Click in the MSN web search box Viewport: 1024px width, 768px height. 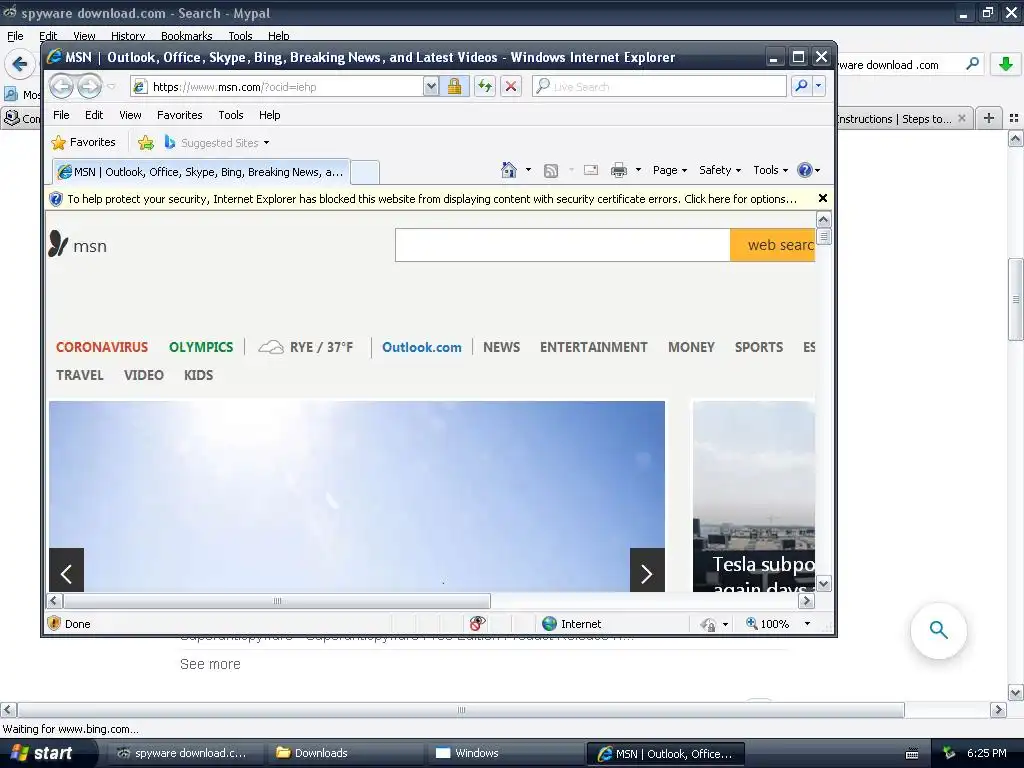coord(562,245)
